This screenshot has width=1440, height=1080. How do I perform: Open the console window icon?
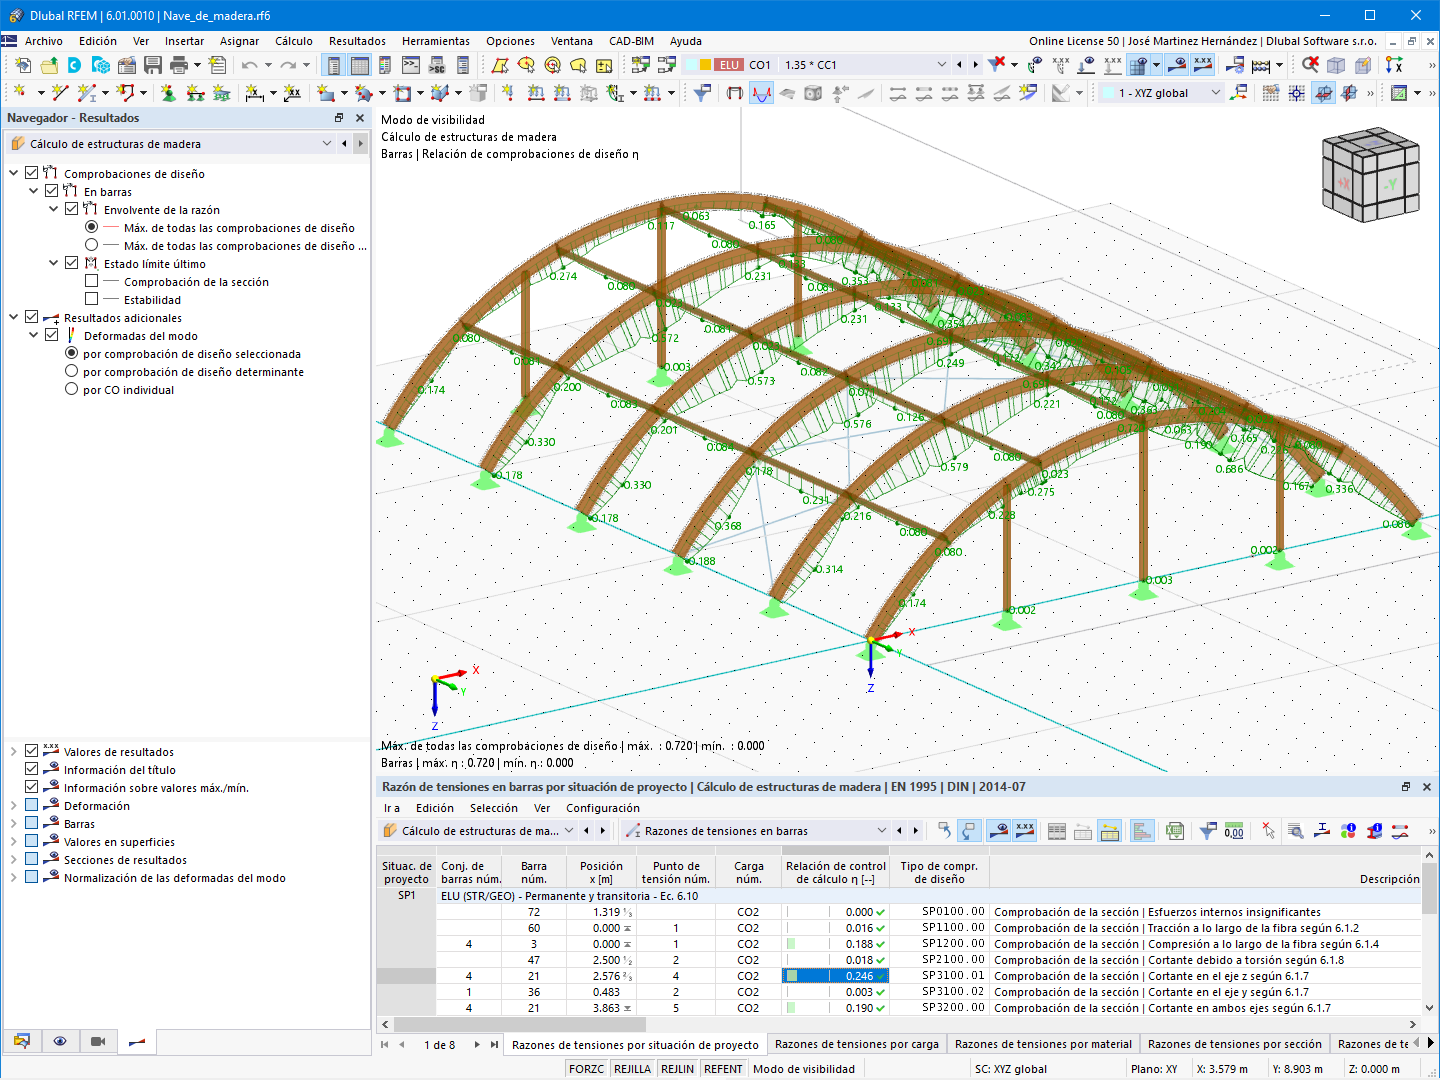point(410,65)
